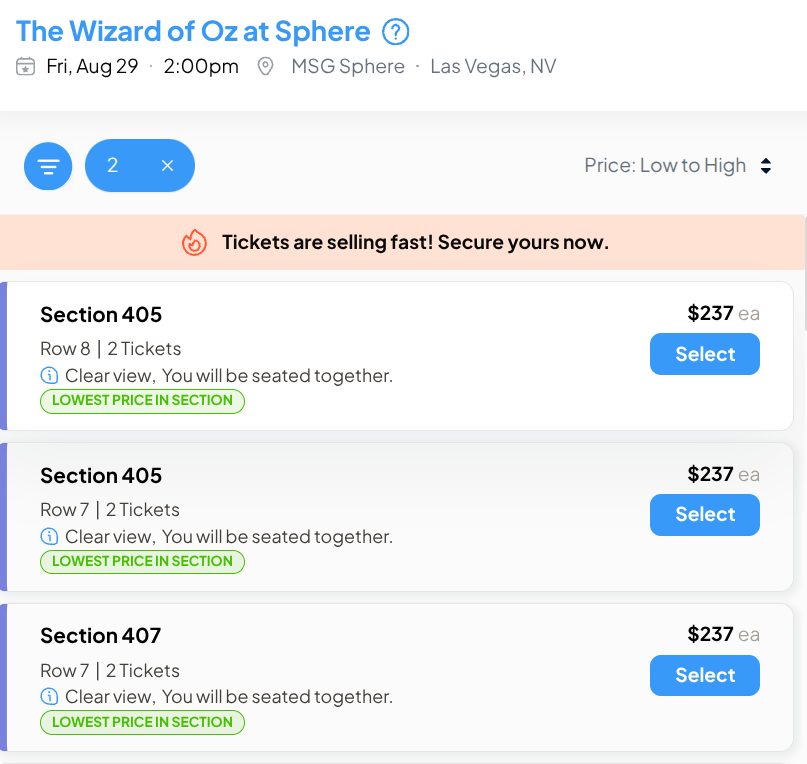Open info icon for Section 405 Row 8
807x764 pixels.
click(49, 375)
